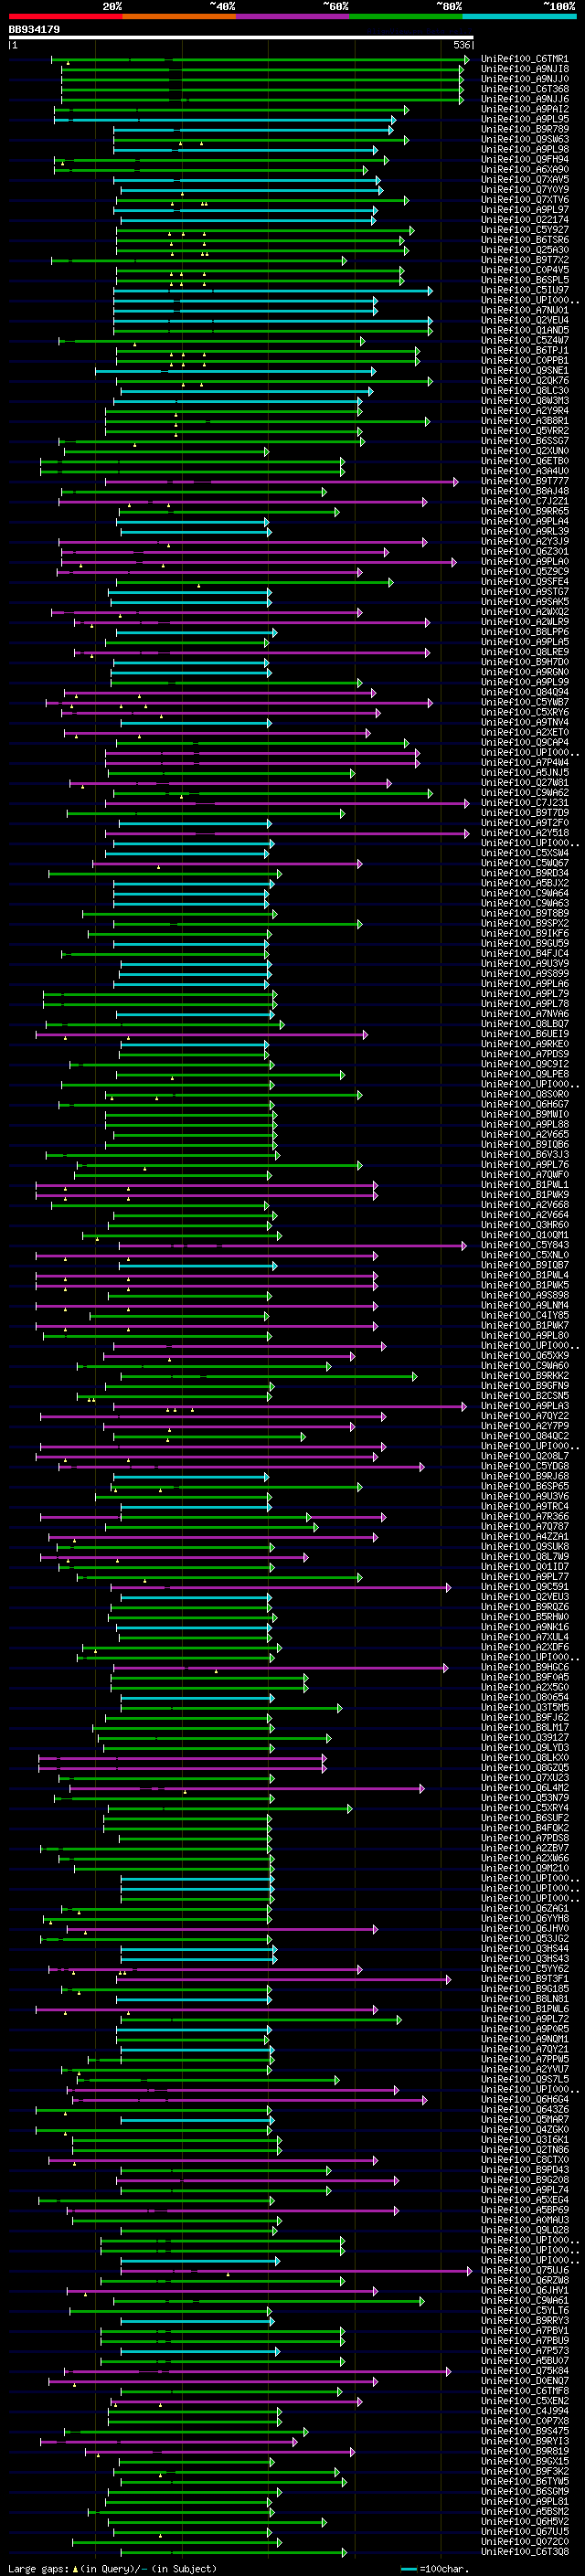The width and height of the screenshot is (585, 2576).
Task: Select hit label UniRef100_B9RYI3
Action: 525,2441
